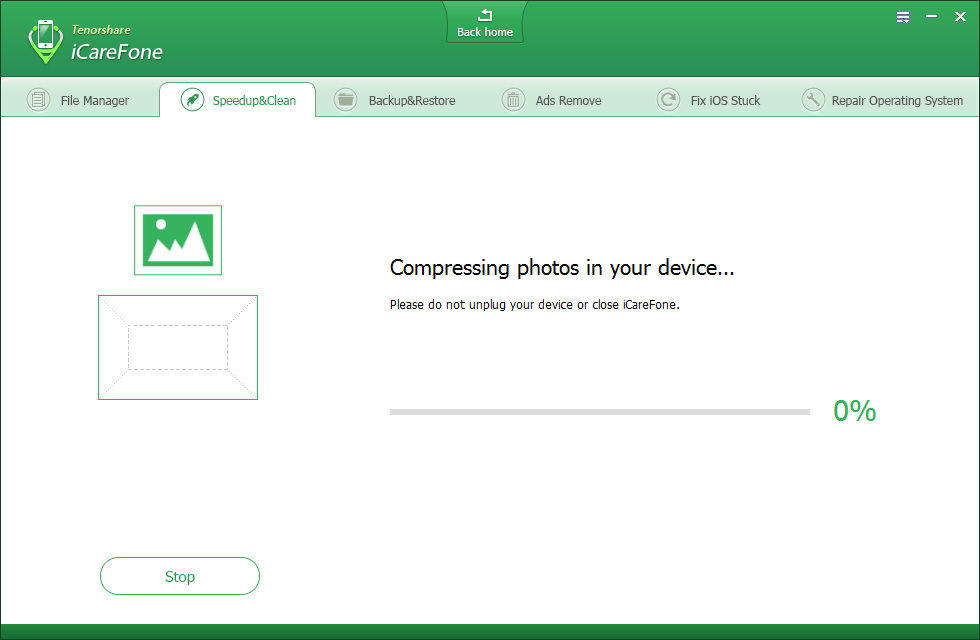Open the File Manager tab
This screenshot has width=980, height=640.
click(80, 100)
